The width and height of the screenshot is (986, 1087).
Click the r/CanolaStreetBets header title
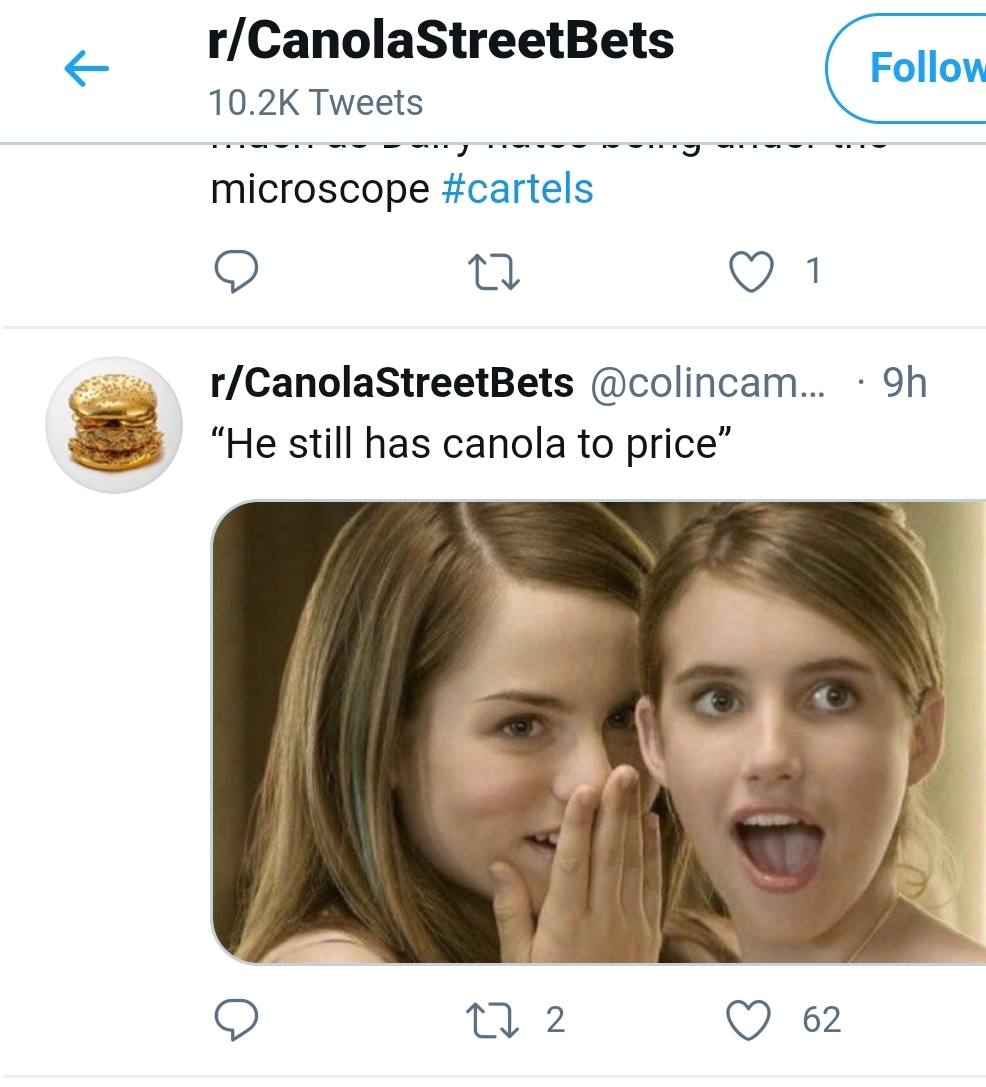click(440, 40)
